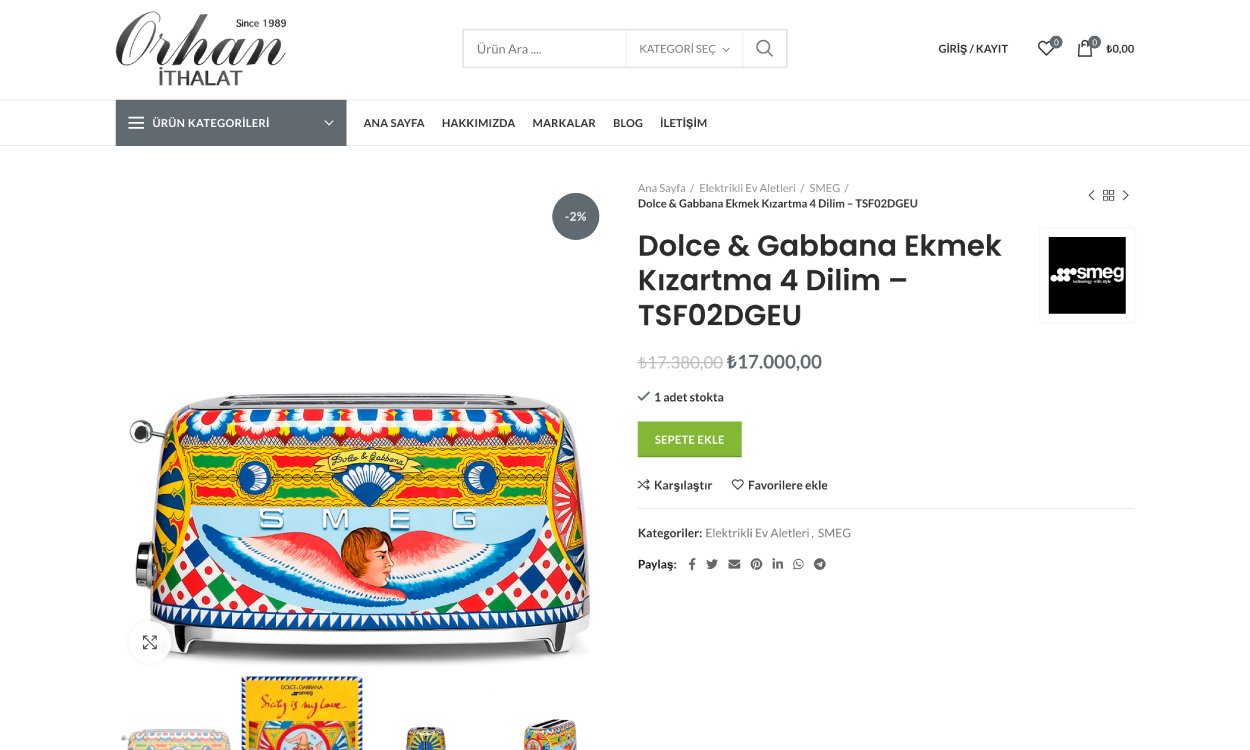
Task: Open the Elektrikli Ev Aletleri breadcrumb
Action: coord(747,188)
